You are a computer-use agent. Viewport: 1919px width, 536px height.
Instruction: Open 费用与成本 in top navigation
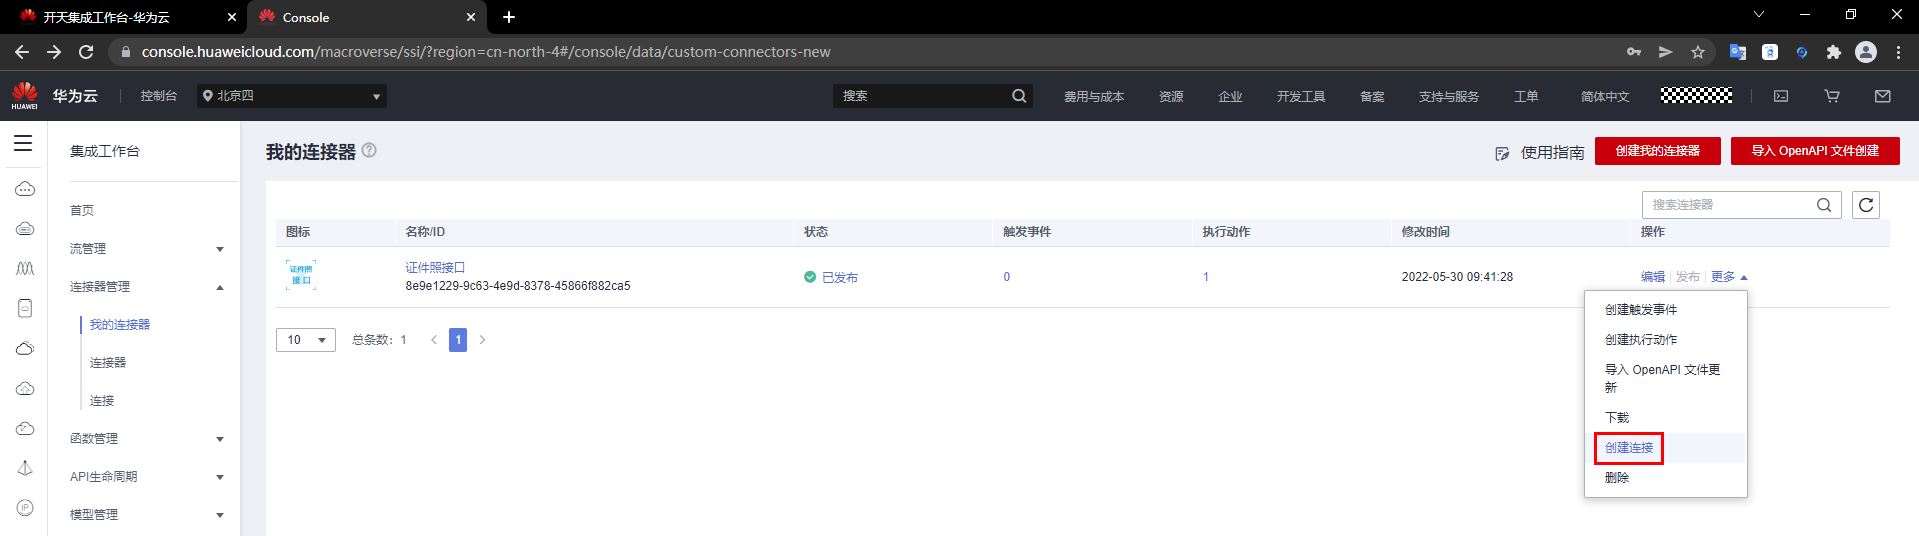click(1094, 97)
